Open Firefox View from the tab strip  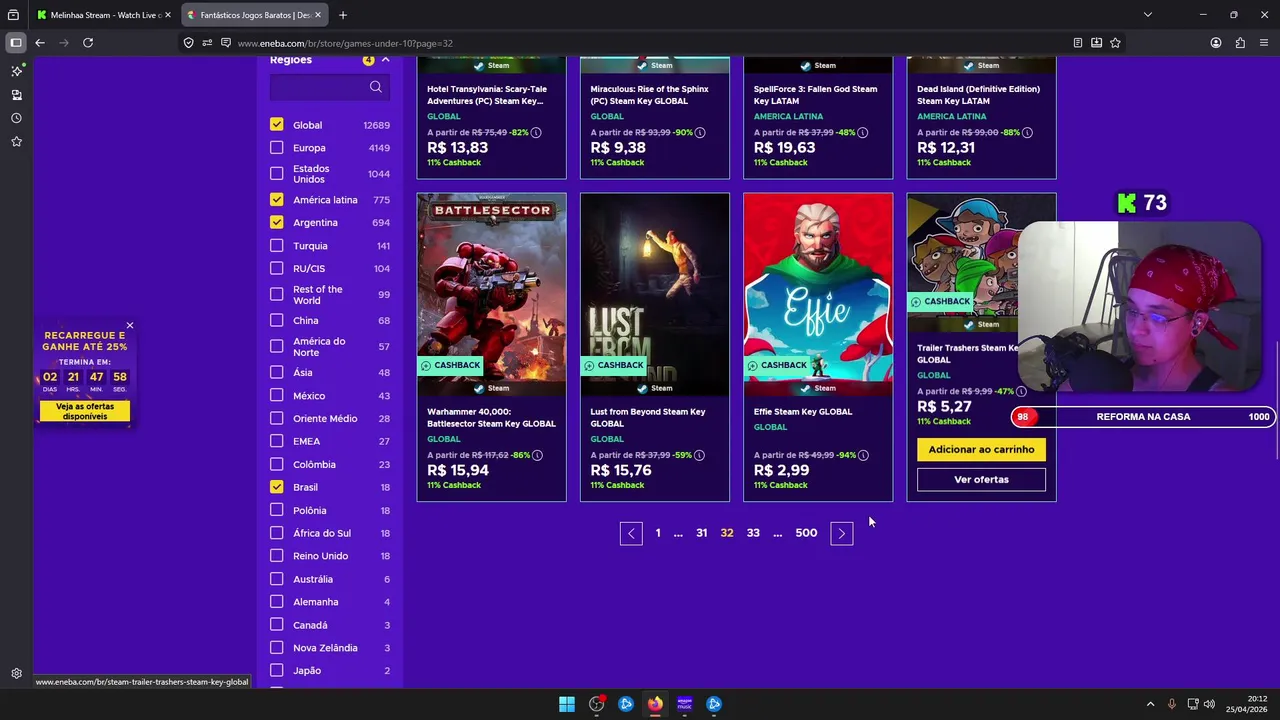[13, 15]
